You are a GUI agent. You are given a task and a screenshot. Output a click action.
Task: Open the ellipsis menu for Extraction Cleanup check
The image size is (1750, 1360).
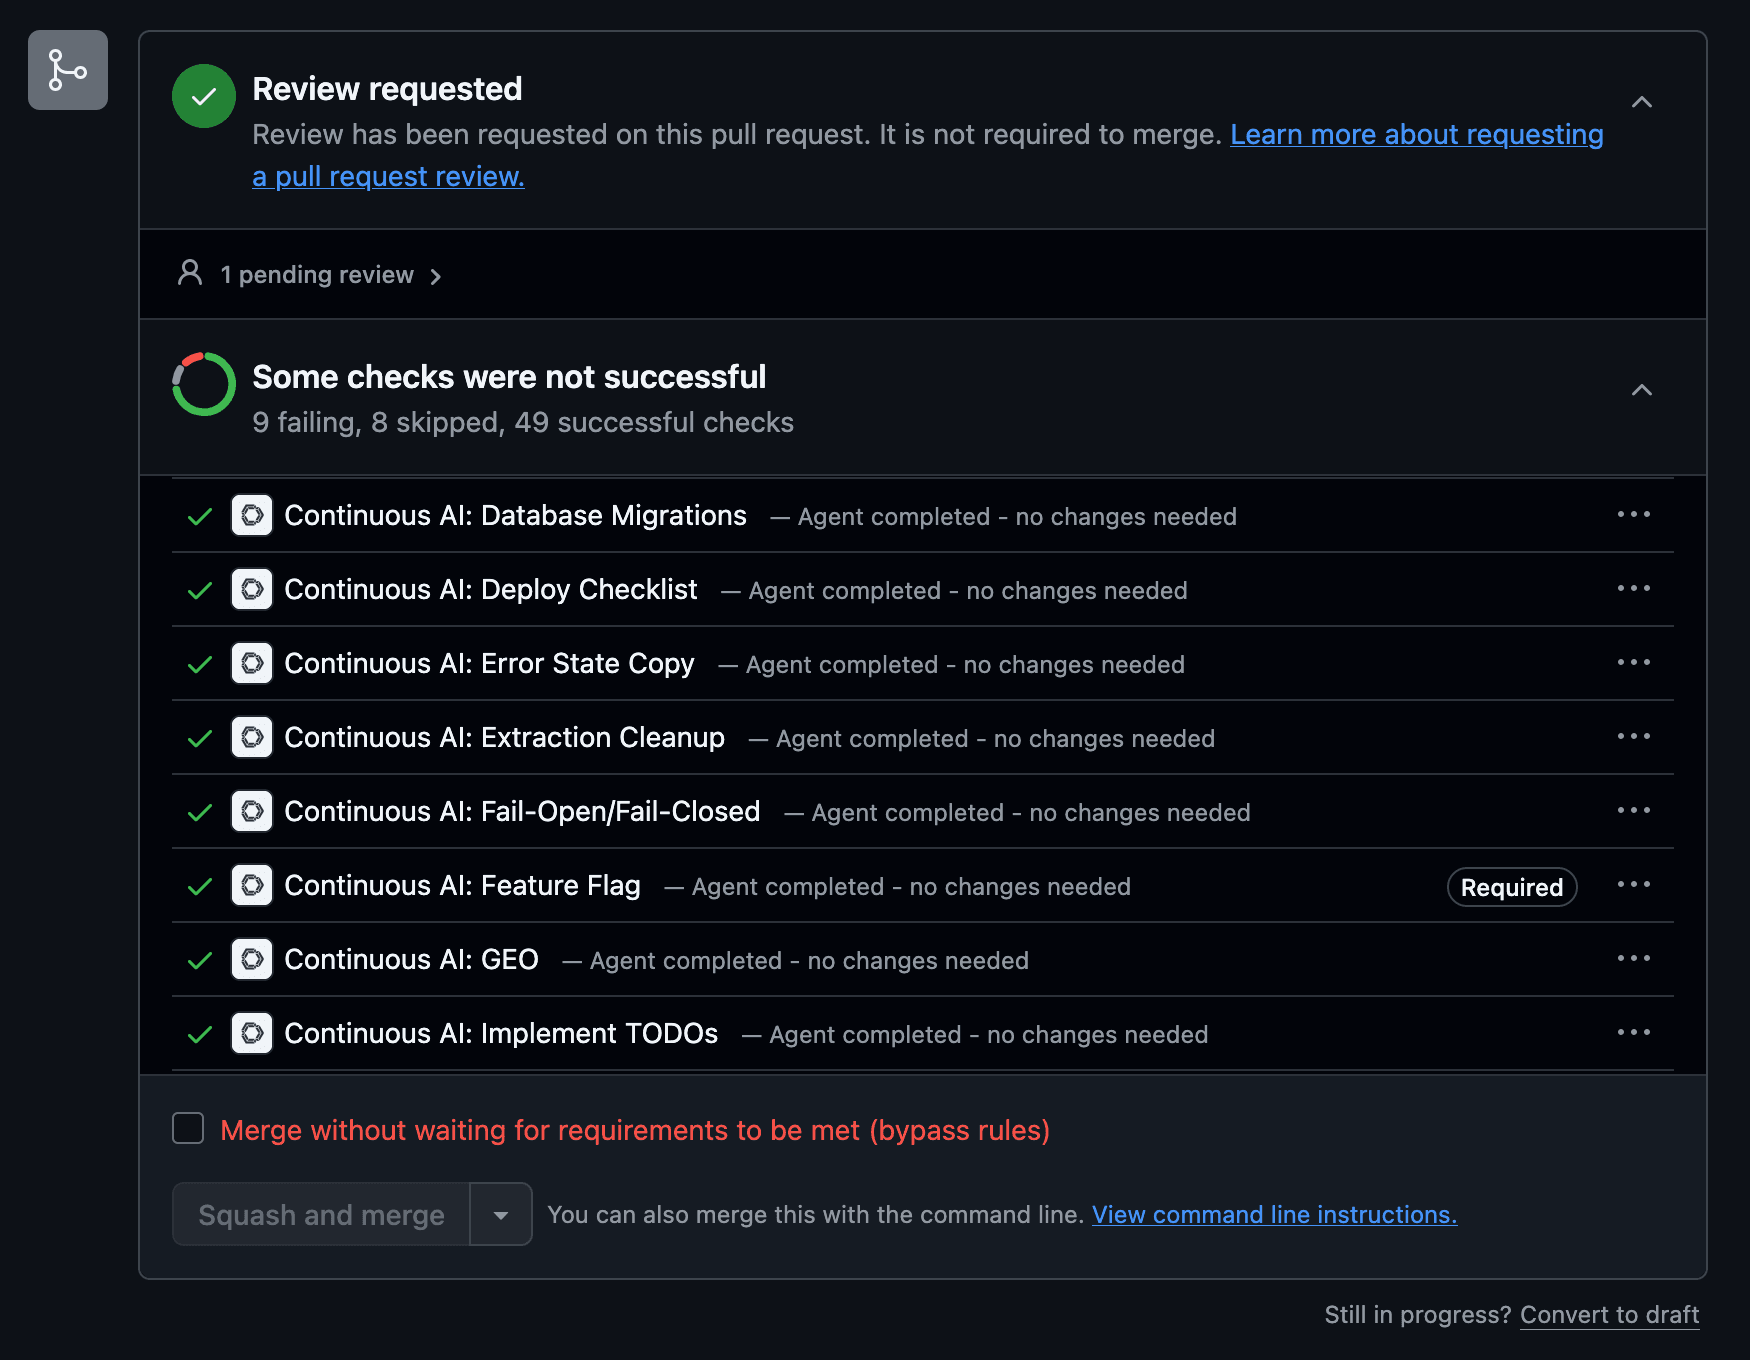coord(1634,737)
